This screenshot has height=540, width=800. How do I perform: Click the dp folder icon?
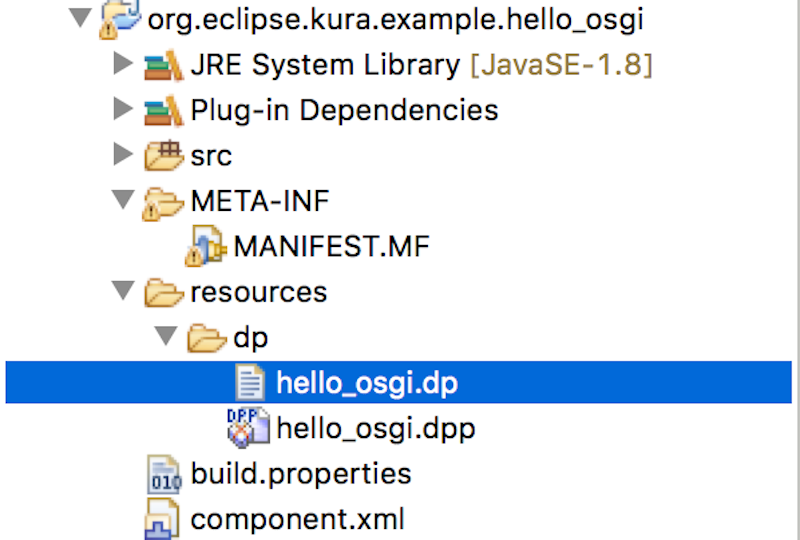pyautogui.click(x=206, y=338)
